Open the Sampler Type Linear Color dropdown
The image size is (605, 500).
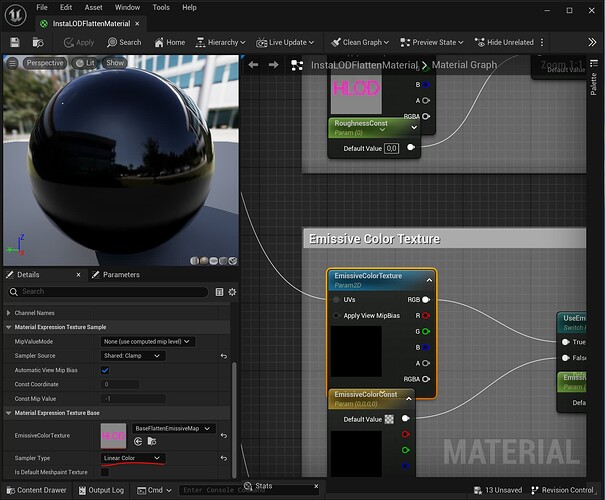point(132,458)
